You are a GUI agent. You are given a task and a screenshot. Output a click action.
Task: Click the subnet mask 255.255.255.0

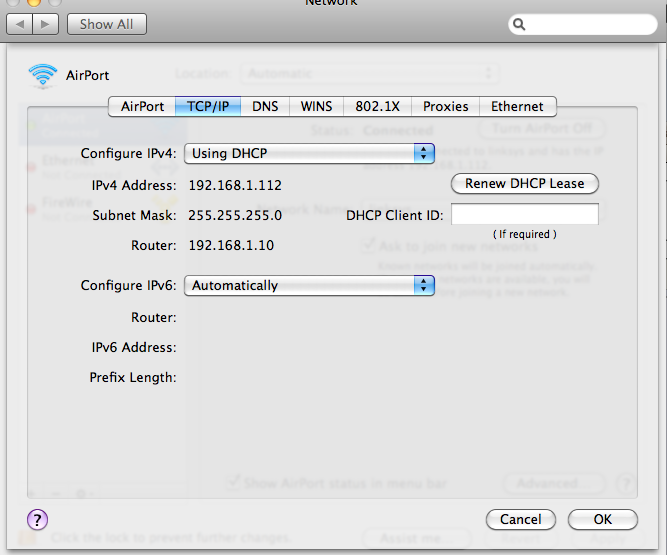click(235, 216)
